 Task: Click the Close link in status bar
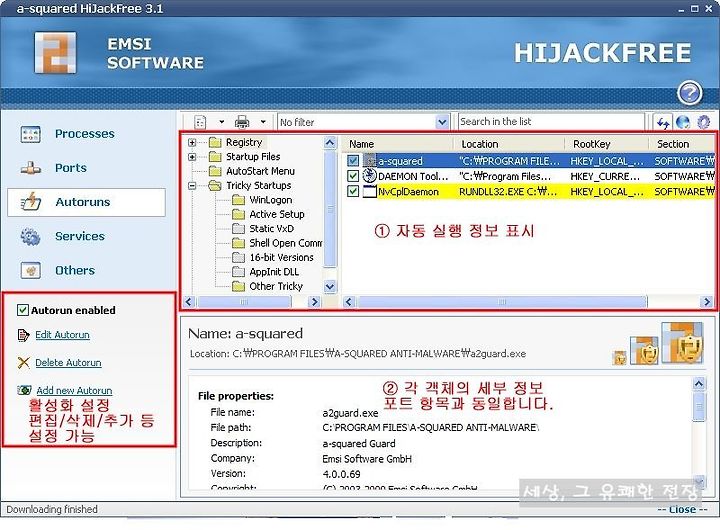682,509
